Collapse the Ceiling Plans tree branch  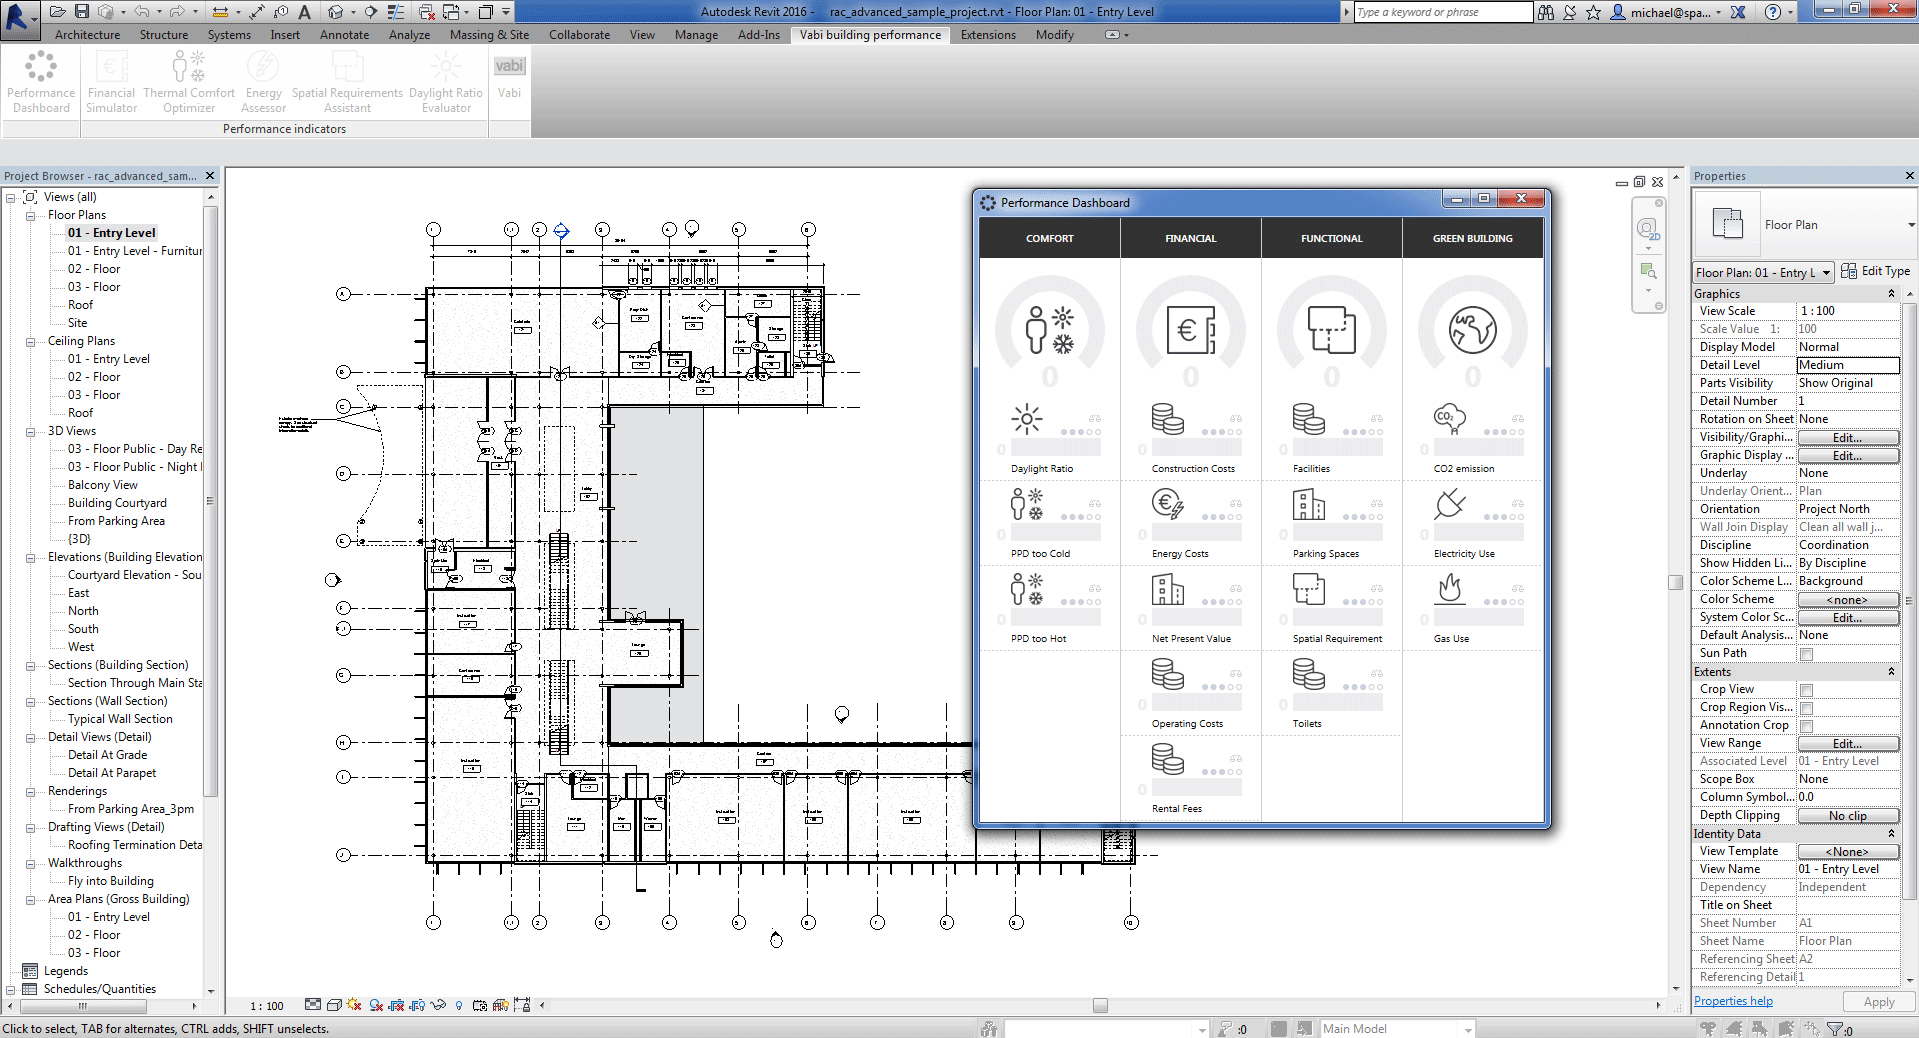click(30, 341)
